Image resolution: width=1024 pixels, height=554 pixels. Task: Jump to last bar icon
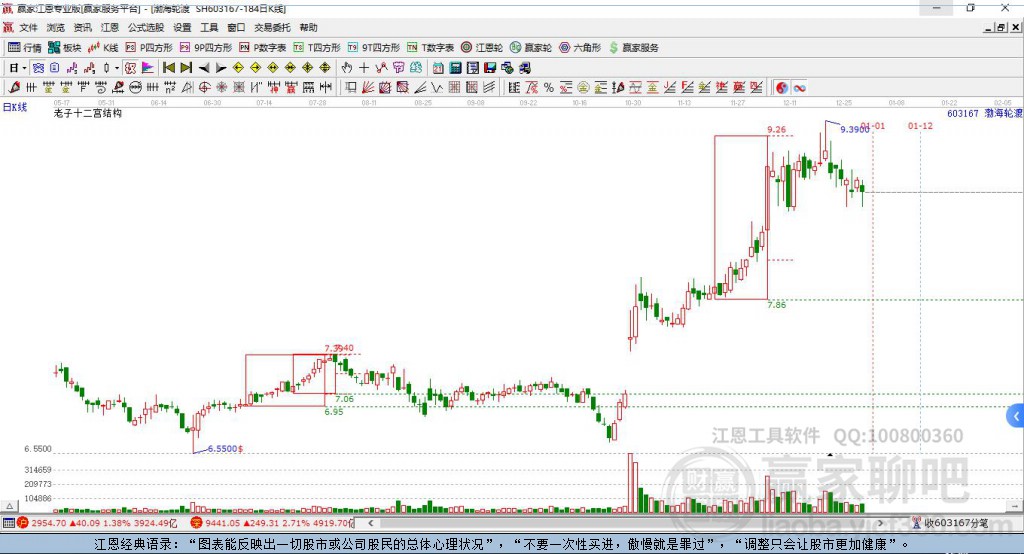(186, 68)
